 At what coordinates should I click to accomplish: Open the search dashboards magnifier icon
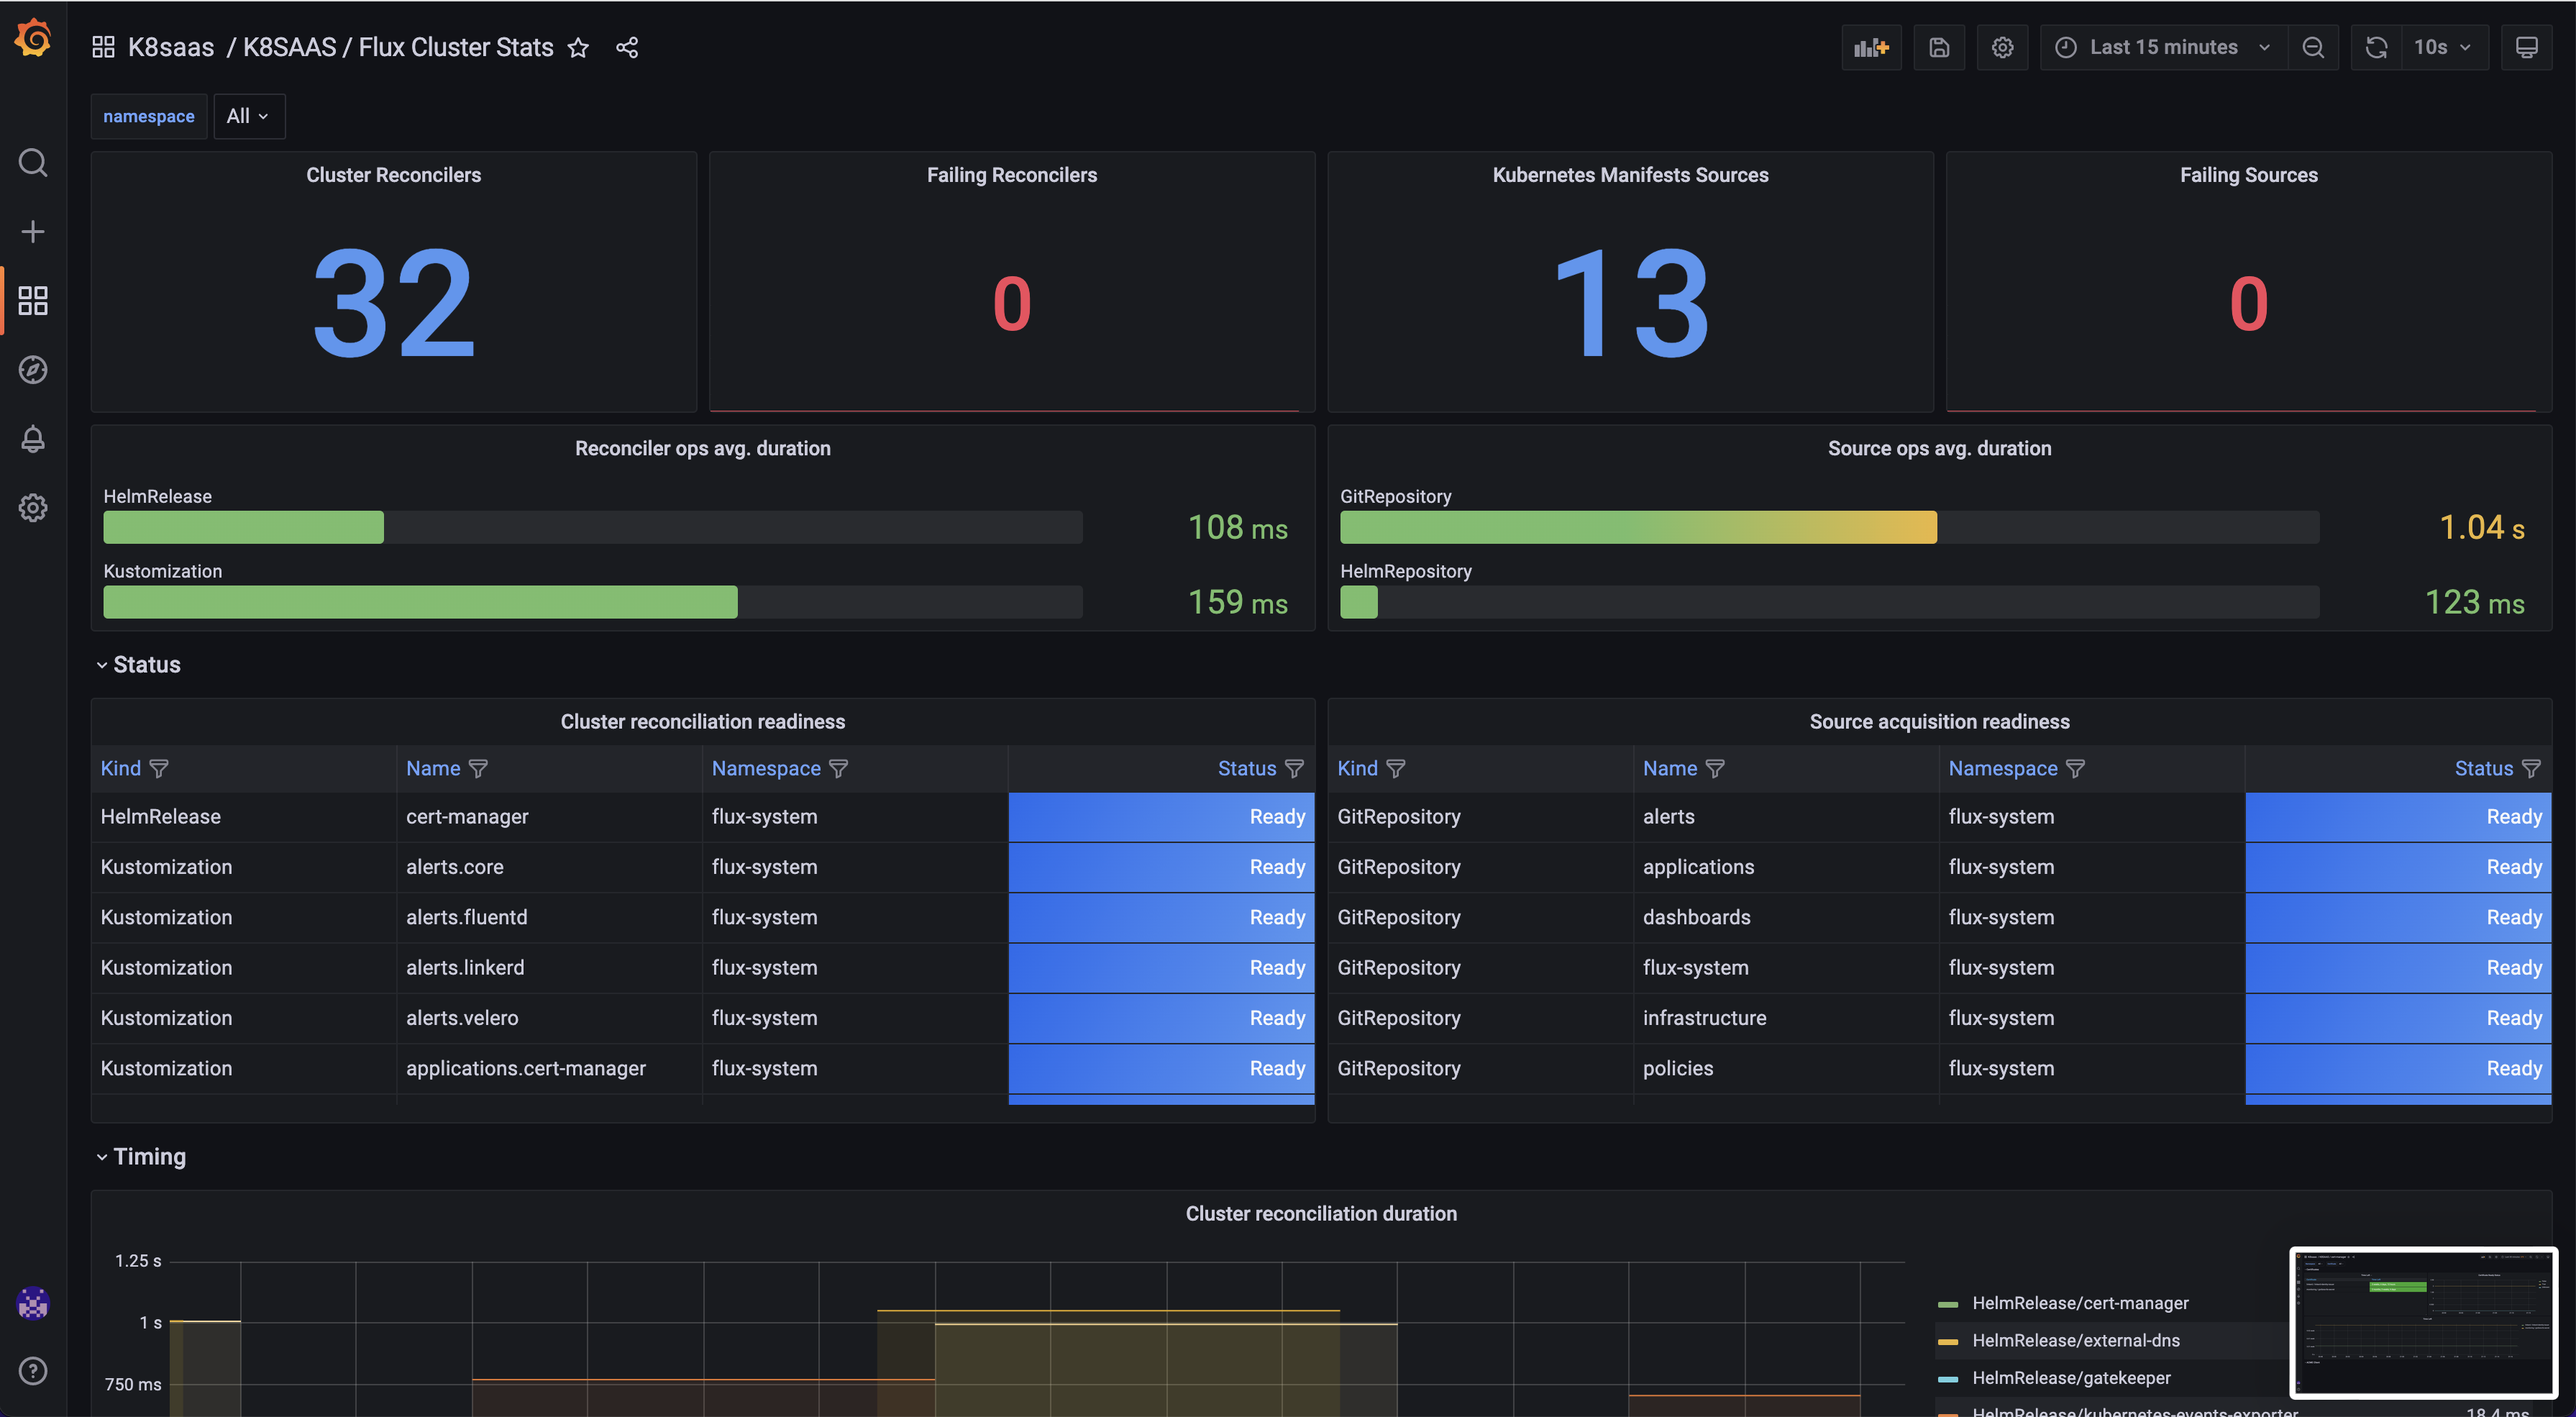[x=33, y=162]
